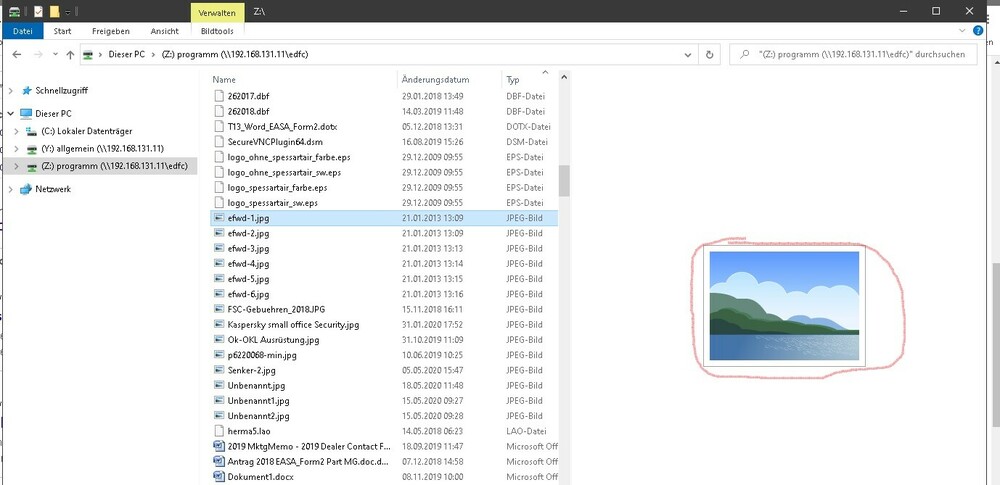This screenshot has width=1000, height=485.
Task: Select the efwd-3.jpg file icon
Action: (x=220, y=248)
